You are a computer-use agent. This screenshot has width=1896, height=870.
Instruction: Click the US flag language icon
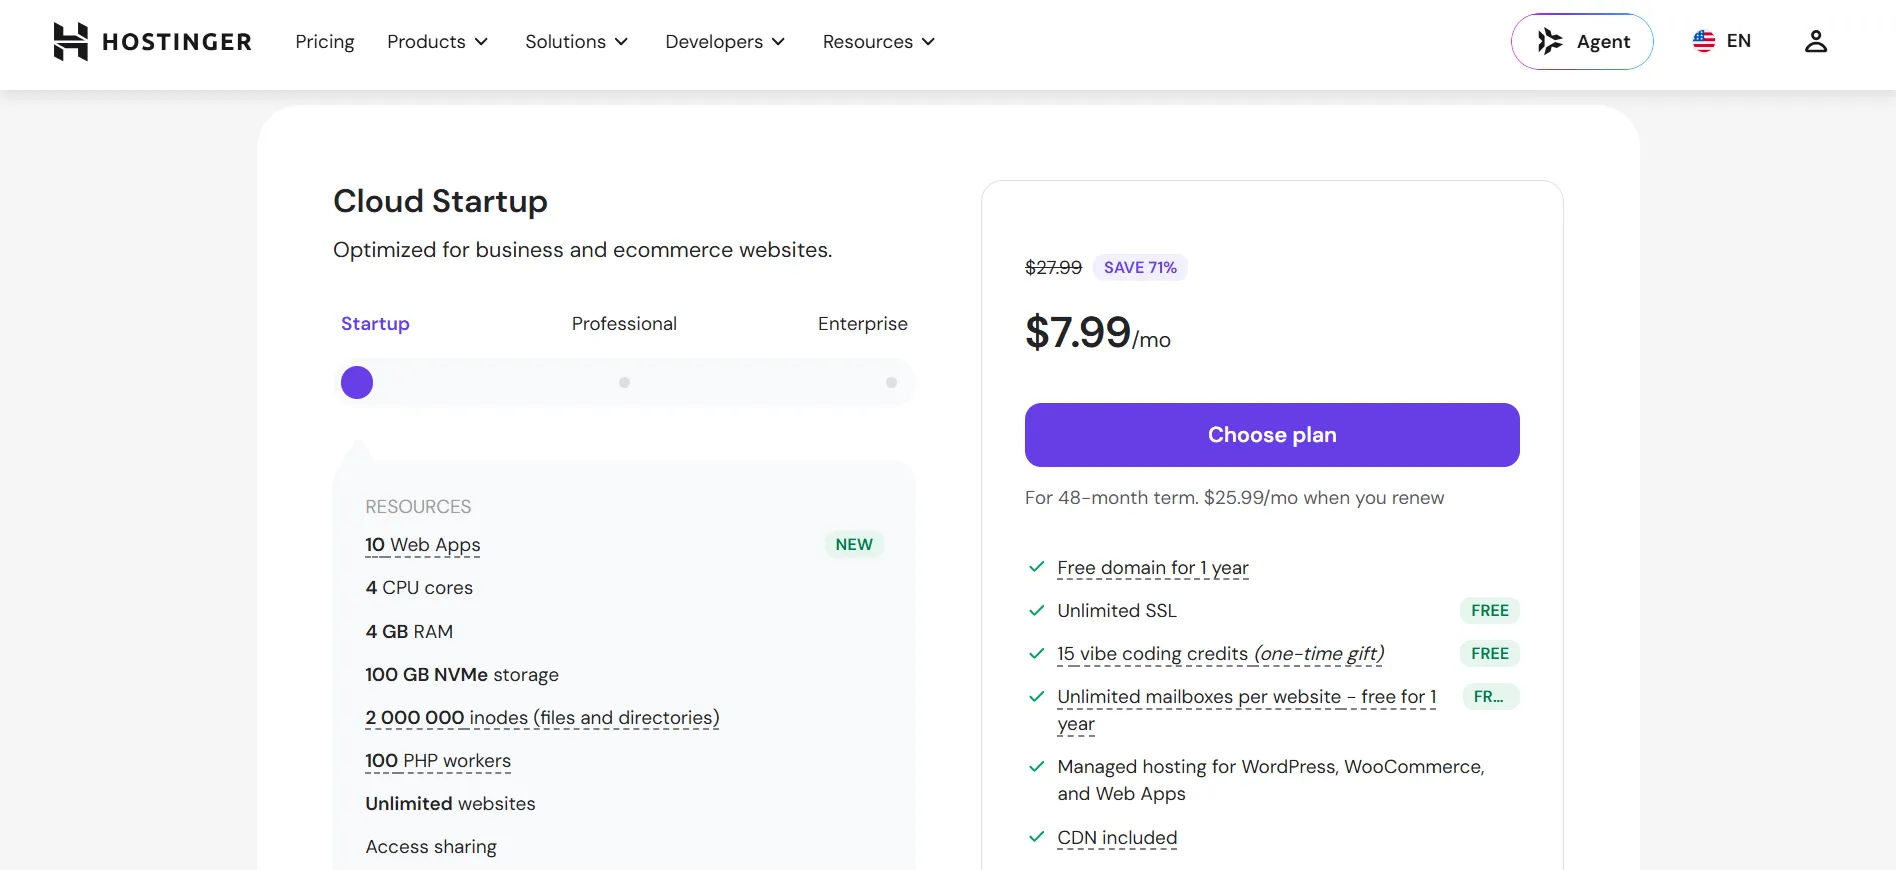[x=1704, y=41]
